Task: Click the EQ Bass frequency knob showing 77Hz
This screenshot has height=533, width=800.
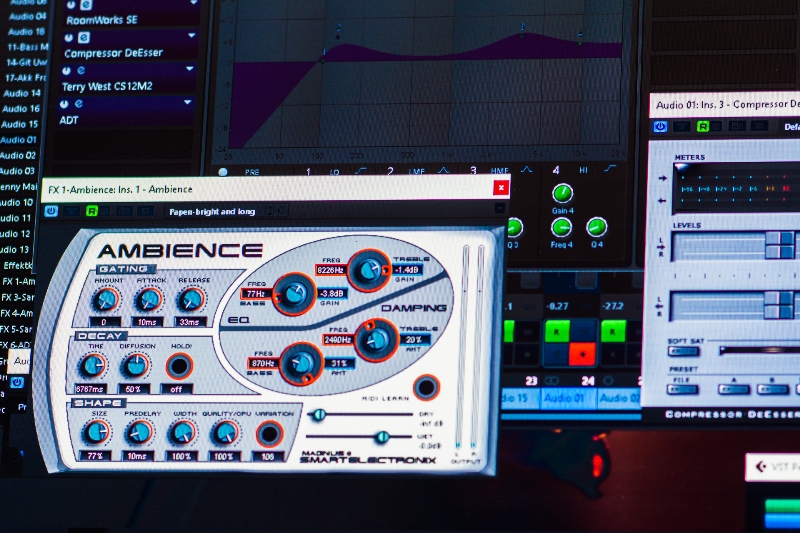Action: tap(294, 293)
